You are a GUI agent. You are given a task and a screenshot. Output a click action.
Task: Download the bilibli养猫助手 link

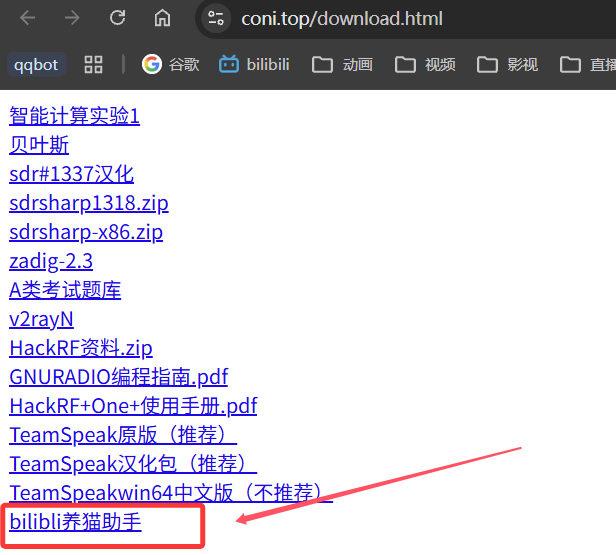pyautogui.click(x=75, y=522)
